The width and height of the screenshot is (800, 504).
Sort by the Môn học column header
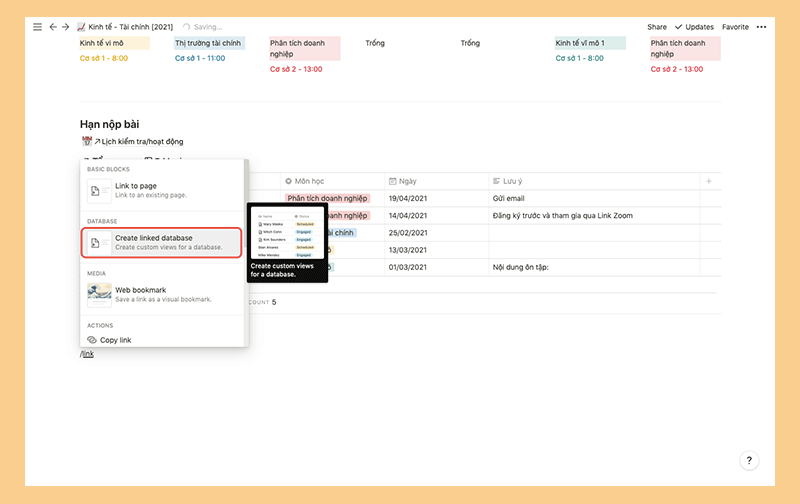[332, 181]
